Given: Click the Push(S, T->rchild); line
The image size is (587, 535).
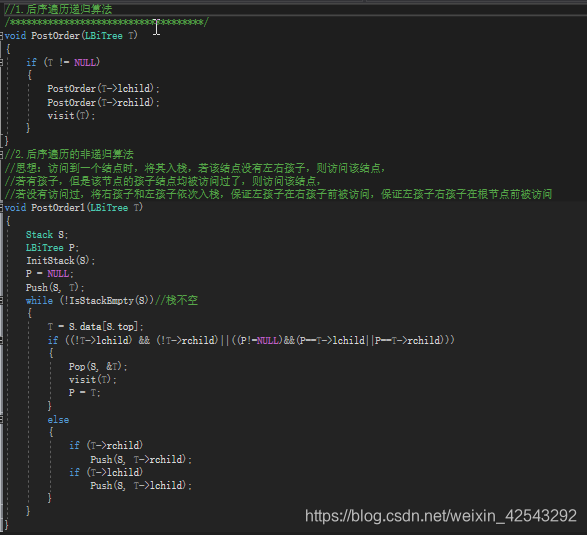Looking at the screenshot, I should pyautogui.click(x=141, y=459).
